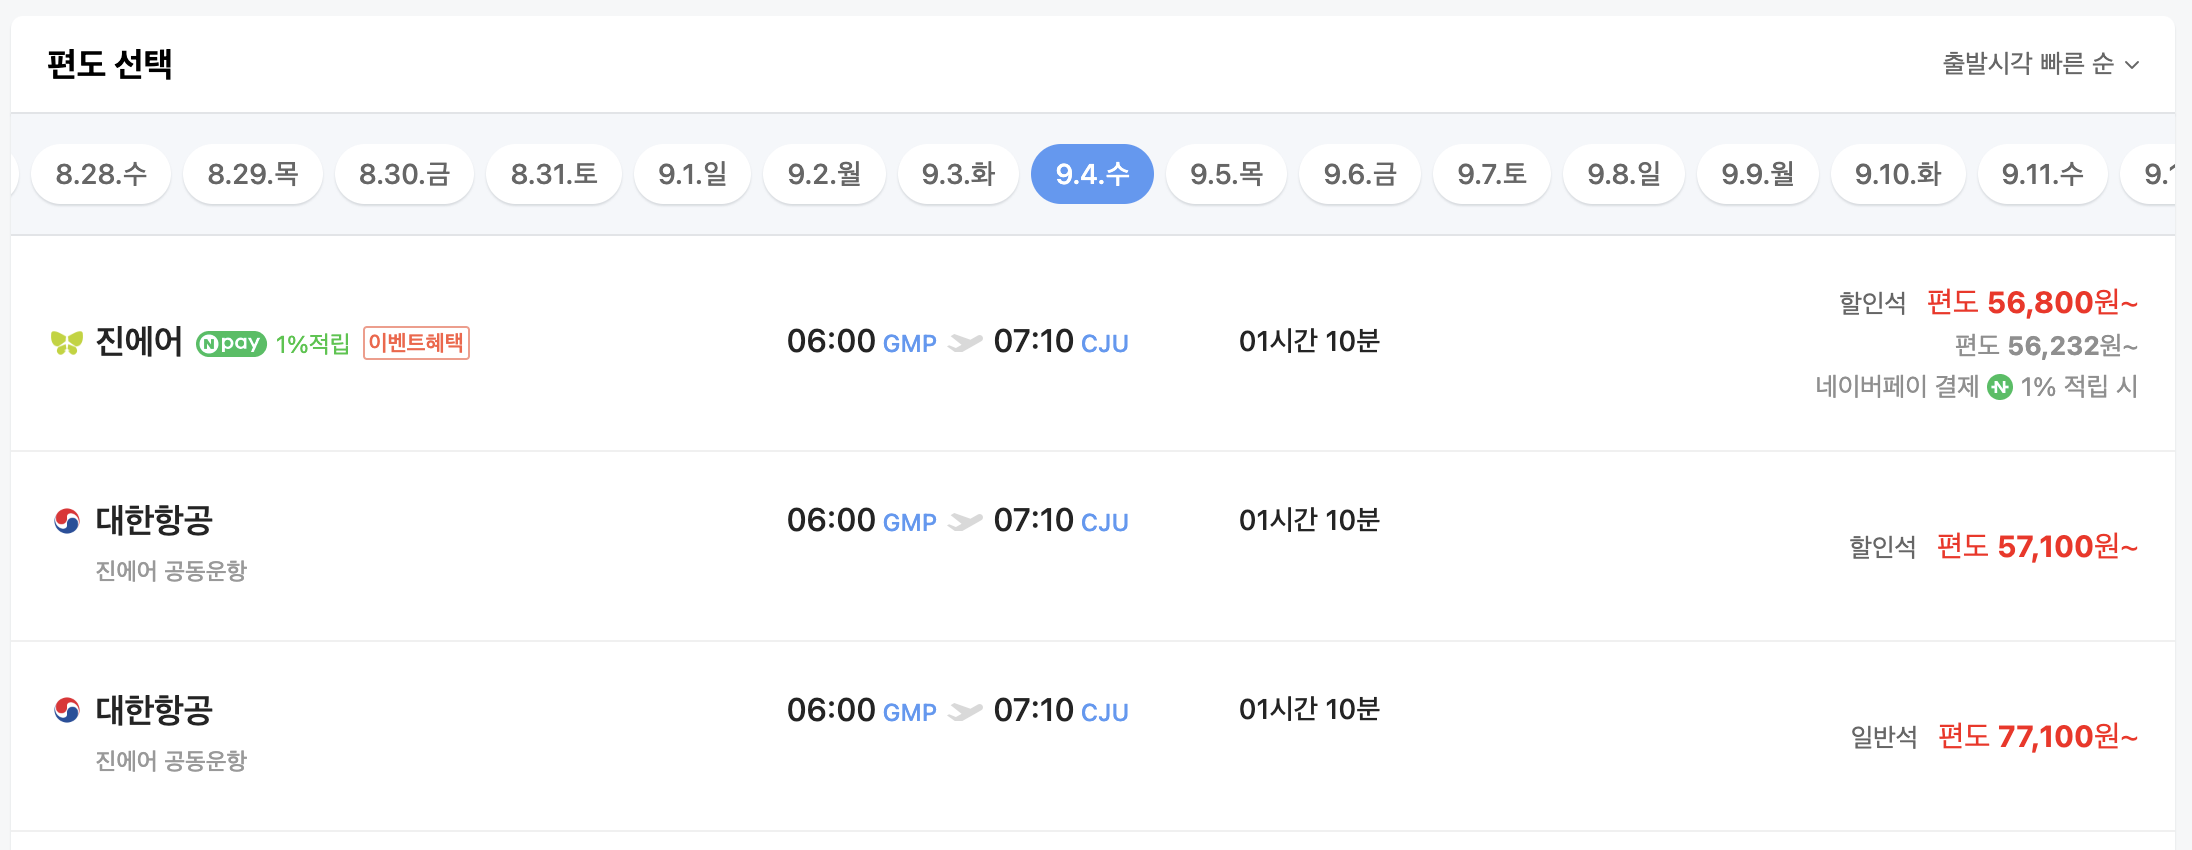This screenshot has height=850, width=2192.
Task: Click the 편도 56,232원~ Naver Pay price
Action: coord(2046,346)
